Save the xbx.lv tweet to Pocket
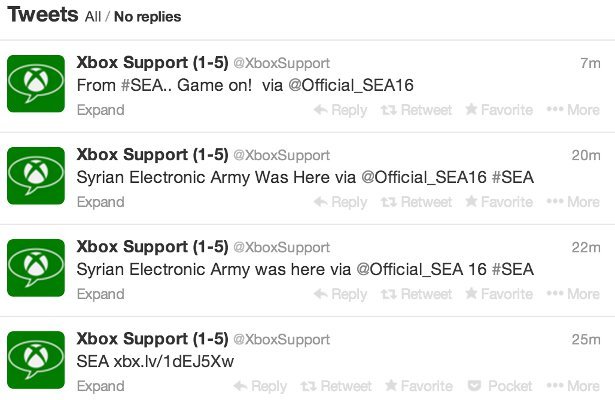615x400 pixels. 500,386
